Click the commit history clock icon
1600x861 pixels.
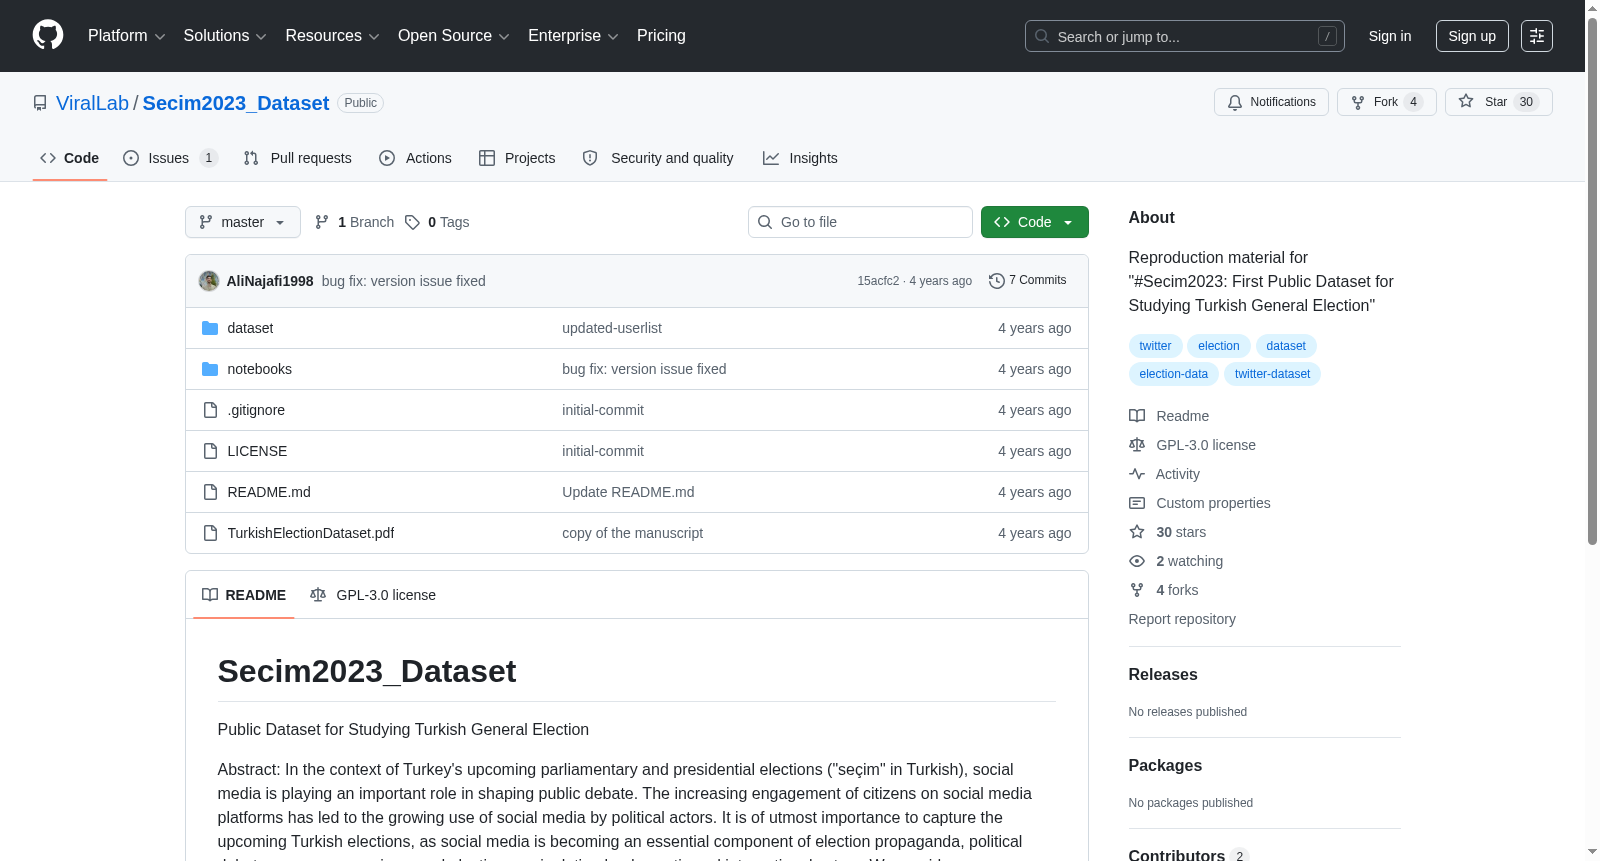click(x=996, y=281)
